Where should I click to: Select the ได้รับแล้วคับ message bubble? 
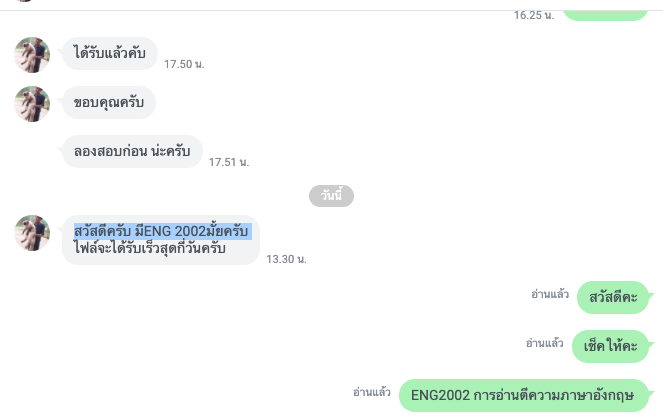(x=110, y=53)
